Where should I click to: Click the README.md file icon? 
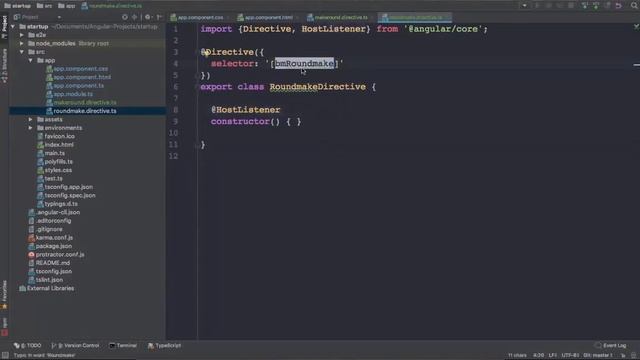click(x=31, y=263)
